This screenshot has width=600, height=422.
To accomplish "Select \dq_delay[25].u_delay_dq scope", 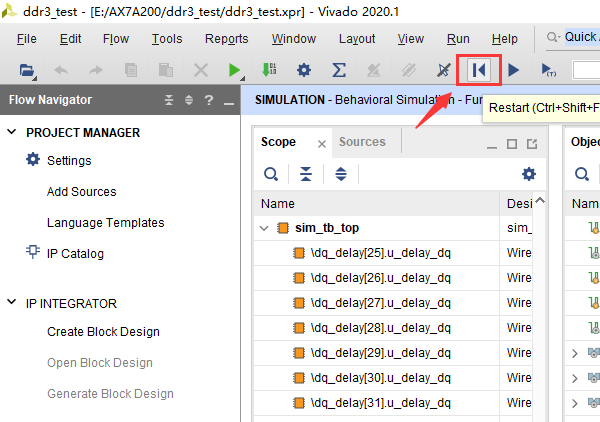I will click(x=380, y=253).
